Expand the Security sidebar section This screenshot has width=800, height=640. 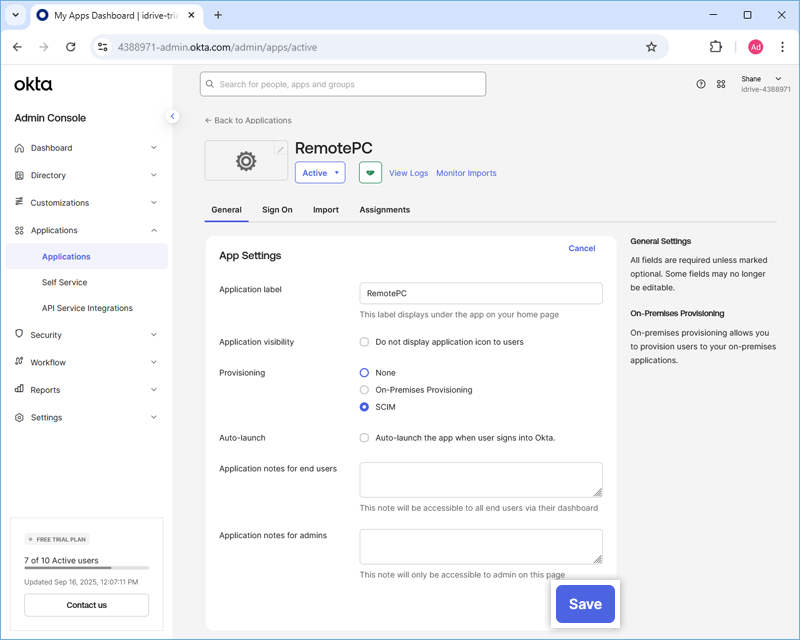click(86, 335)
